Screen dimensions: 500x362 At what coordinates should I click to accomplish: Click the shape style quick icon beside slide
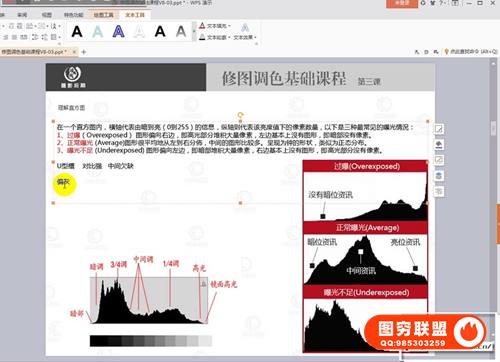click(x=439, y=129)
